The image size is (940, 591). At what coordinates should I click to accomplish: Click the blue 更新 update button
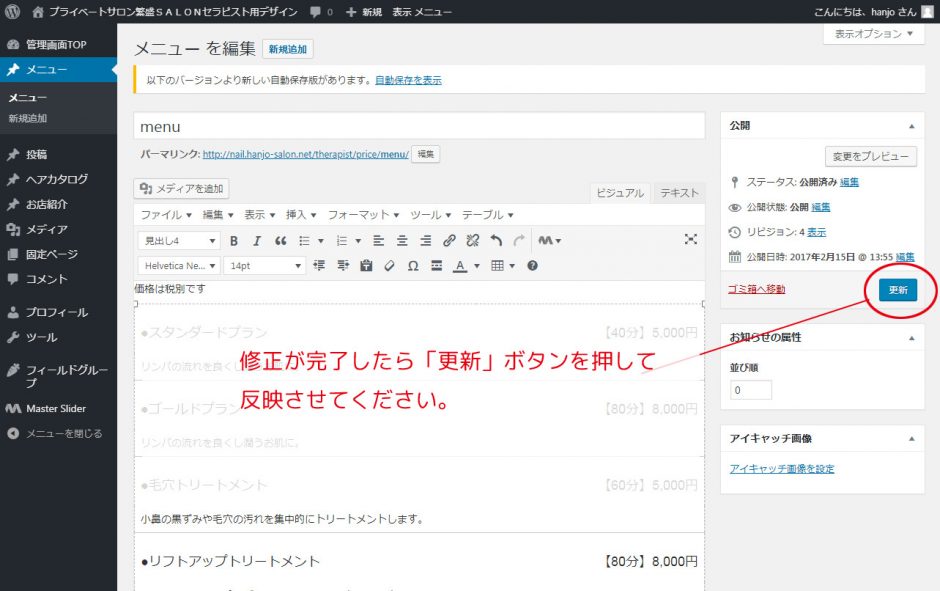click(x=897, y=290)
